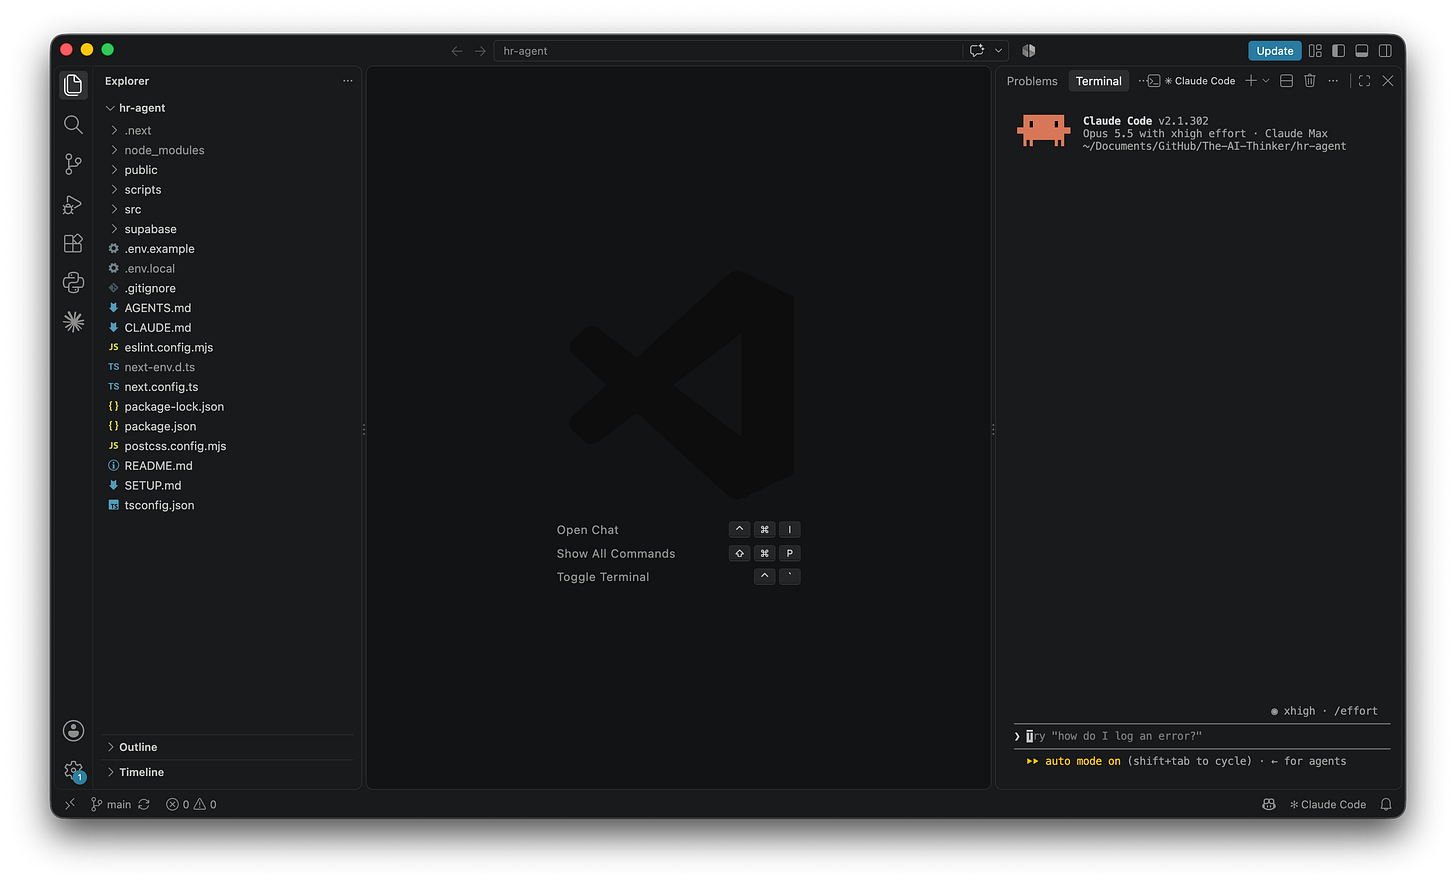Open the Accounts menu icon
1456x885 pixels.
pos(73,731)
